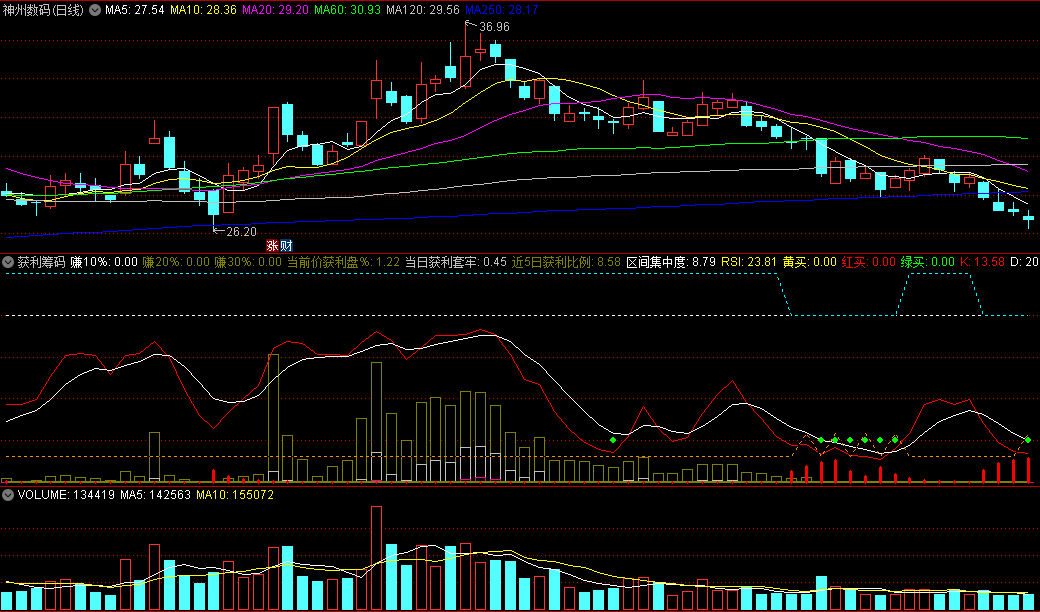Click the volume MA5: 142563 label
1040x612 pixels.
click(155, 495)
